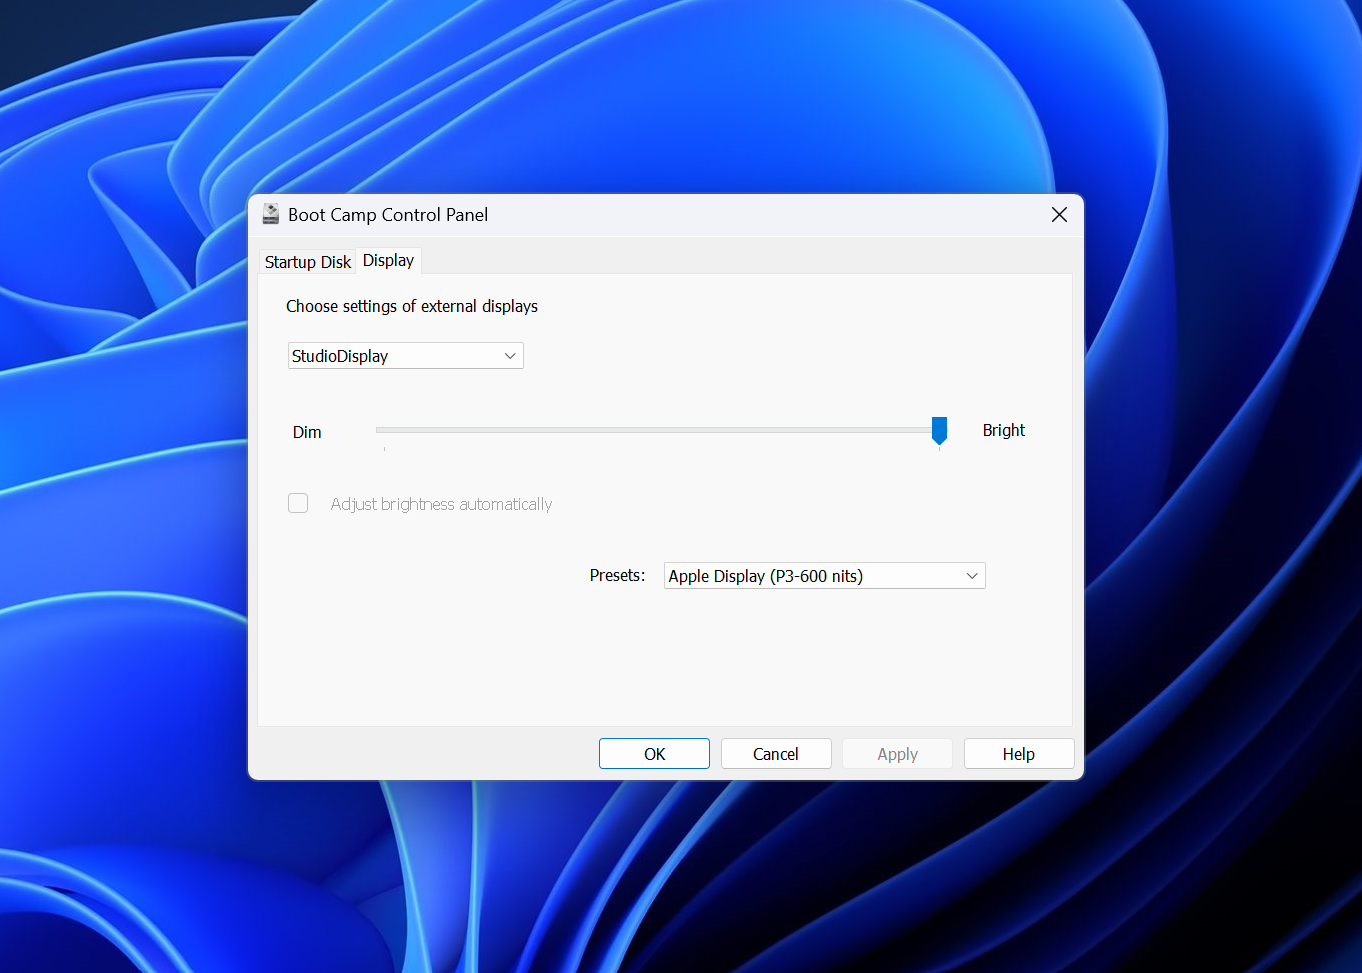Screen dimensions: 1362x973
Task: Click the Apply button
Action: (897, 753)
